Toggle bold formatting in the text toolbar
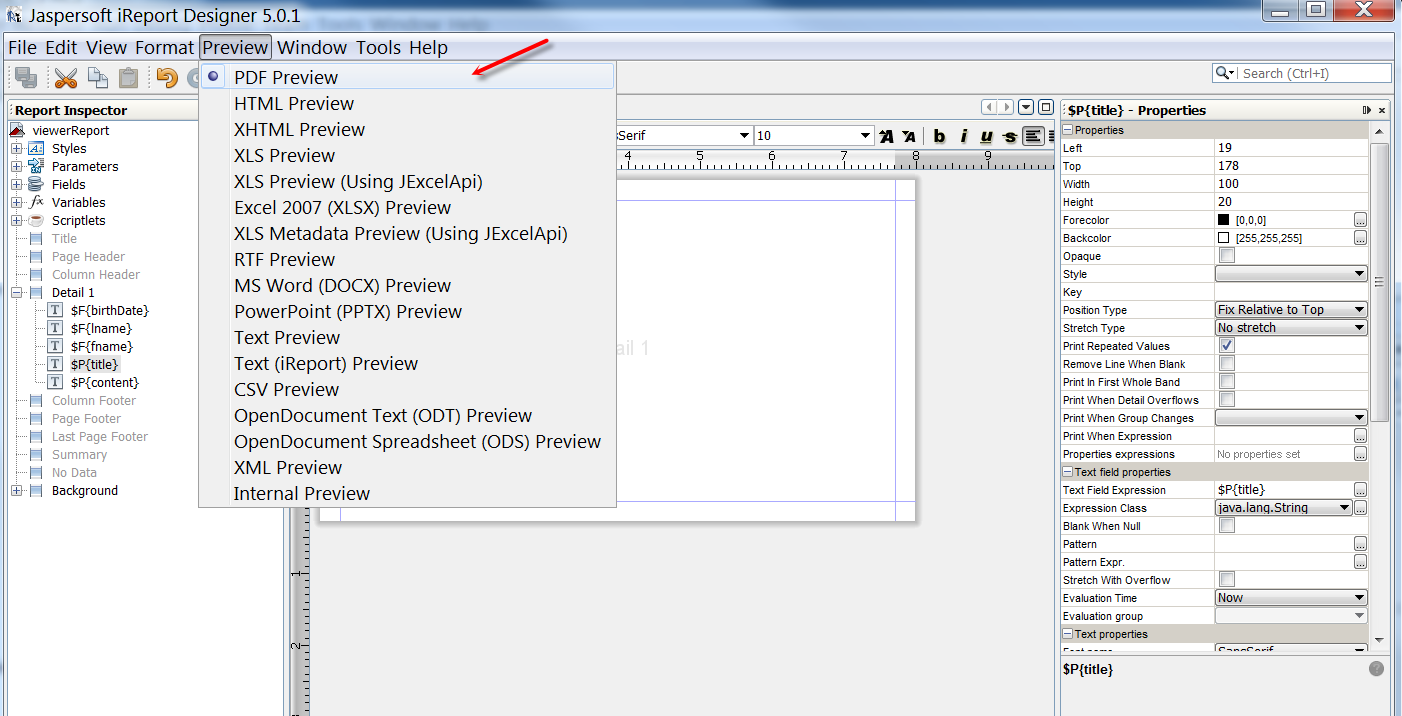The image size is (1402, 716). (939, 135)
